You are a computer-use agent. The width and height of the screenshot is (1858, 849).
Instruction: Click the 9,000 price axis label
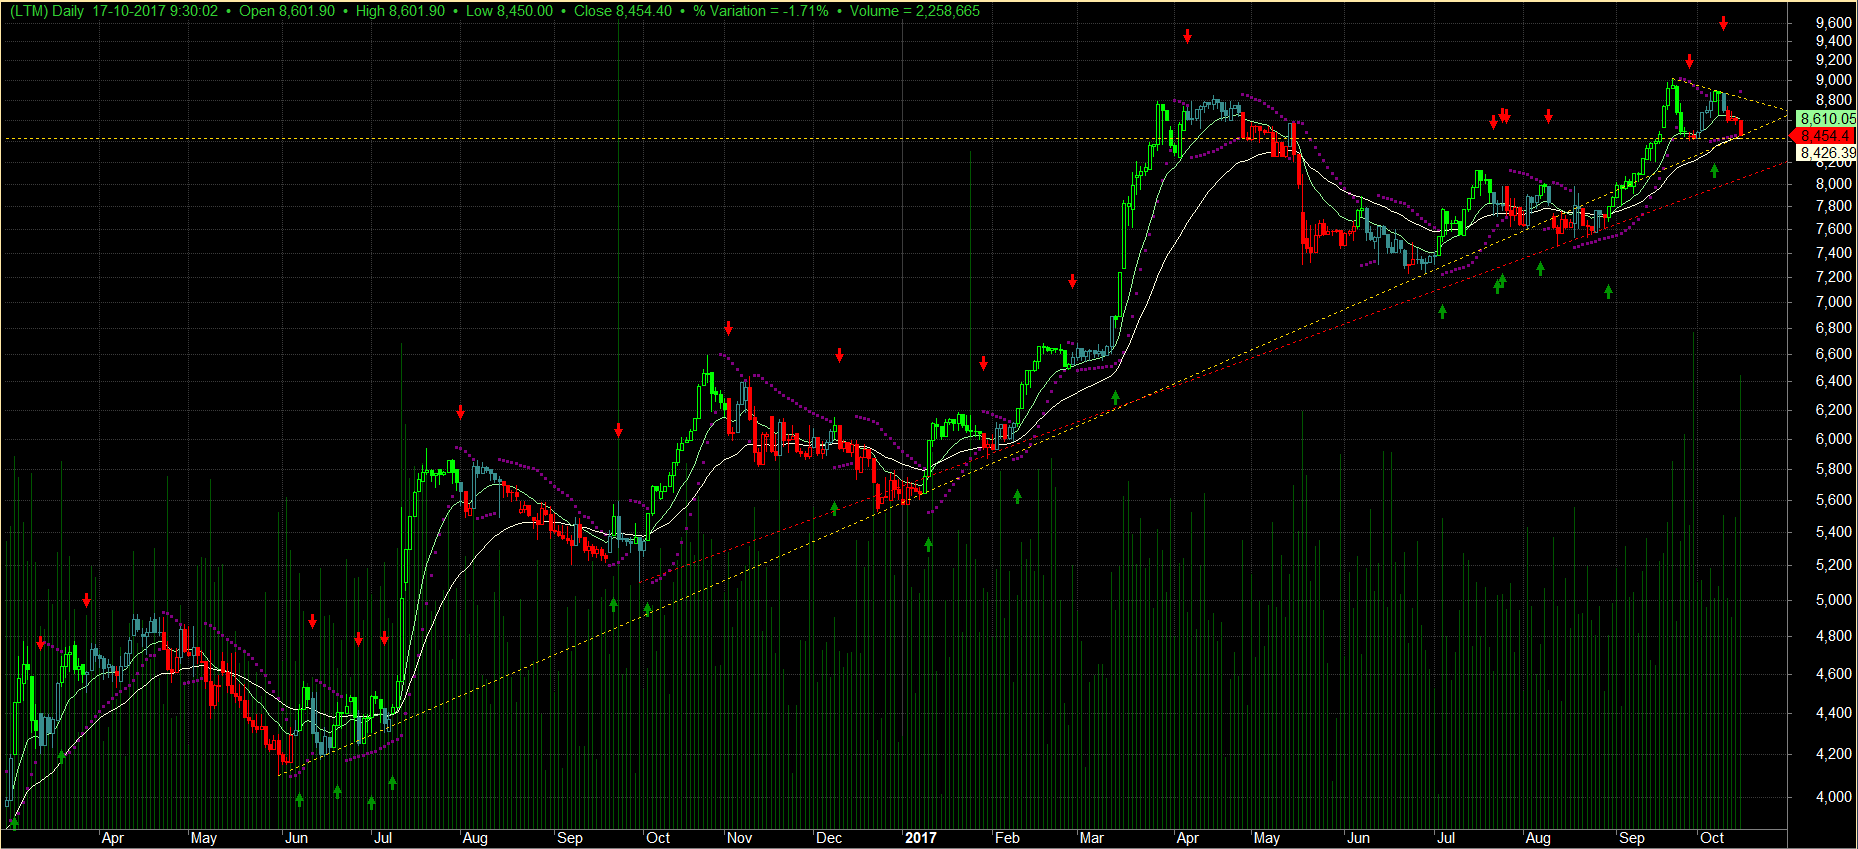coord(1833,80)
